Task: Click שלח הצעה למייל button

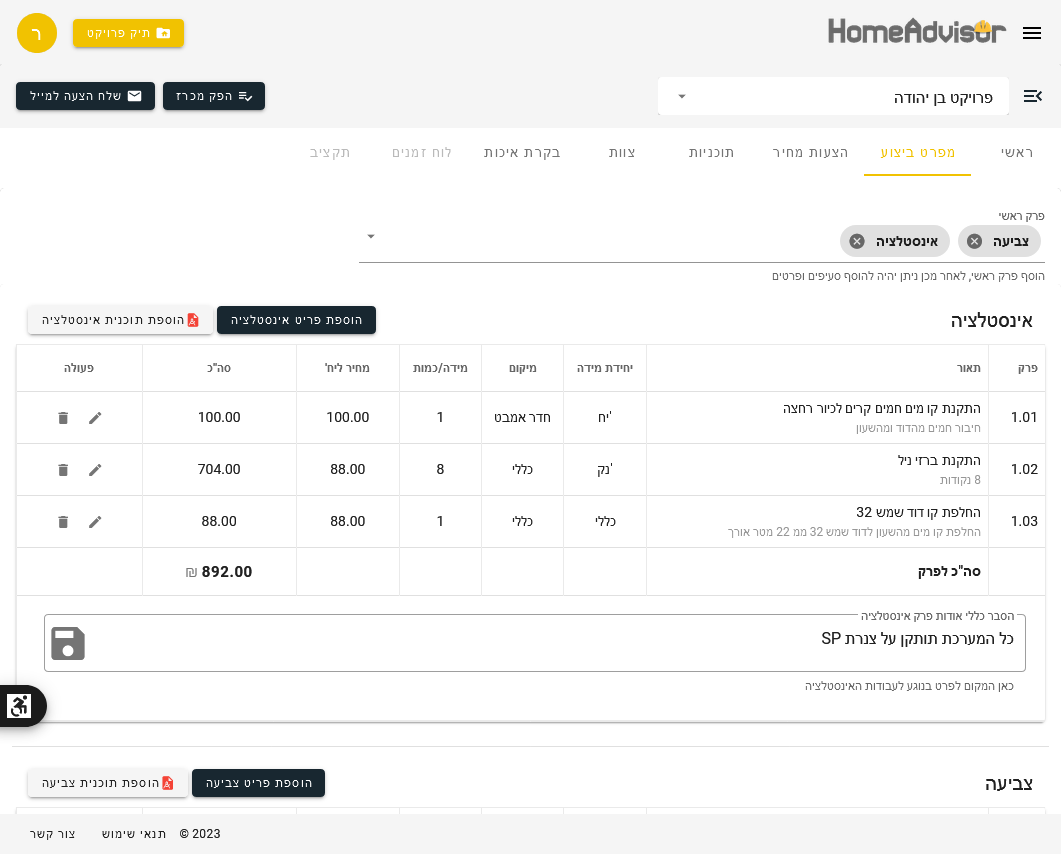Action: coord(86,96)
